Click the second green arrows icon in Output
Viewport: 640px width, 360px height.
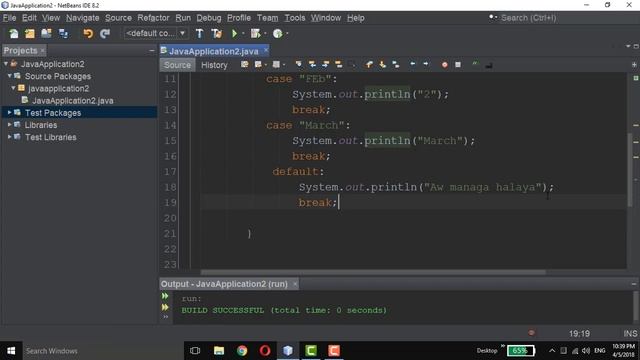point(165,307)
